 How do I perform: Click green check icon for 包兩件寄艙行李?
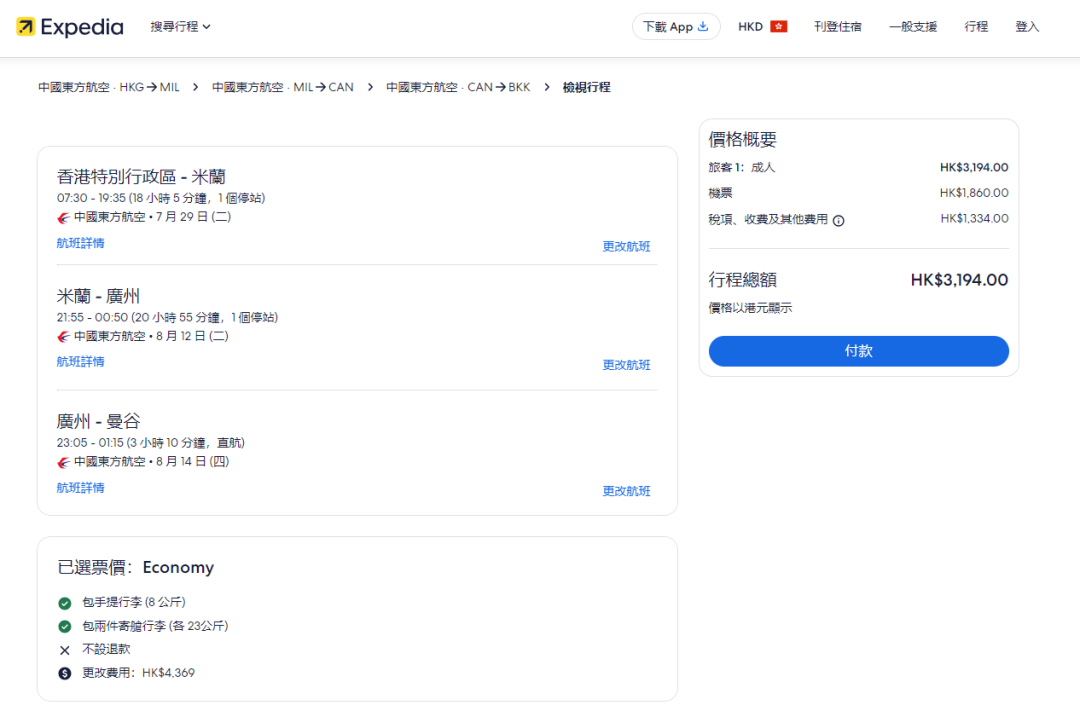click(x=65, y=627)
